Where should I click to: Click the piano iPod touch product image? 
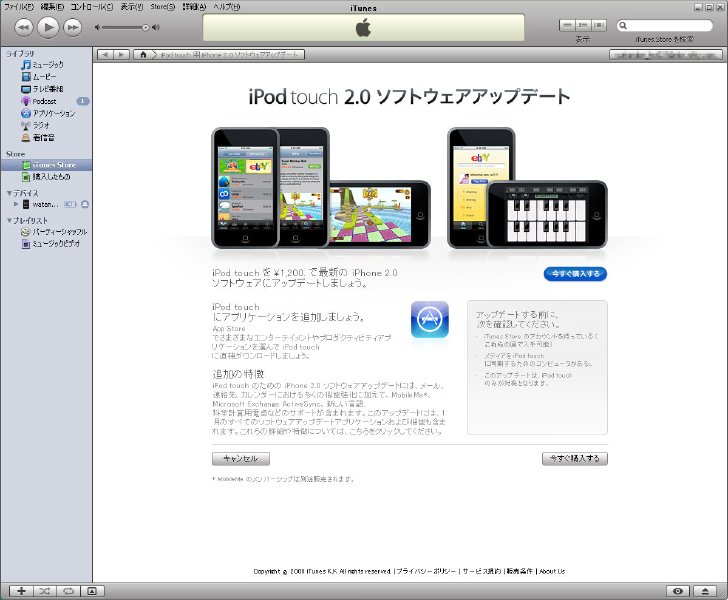[547, 214]
